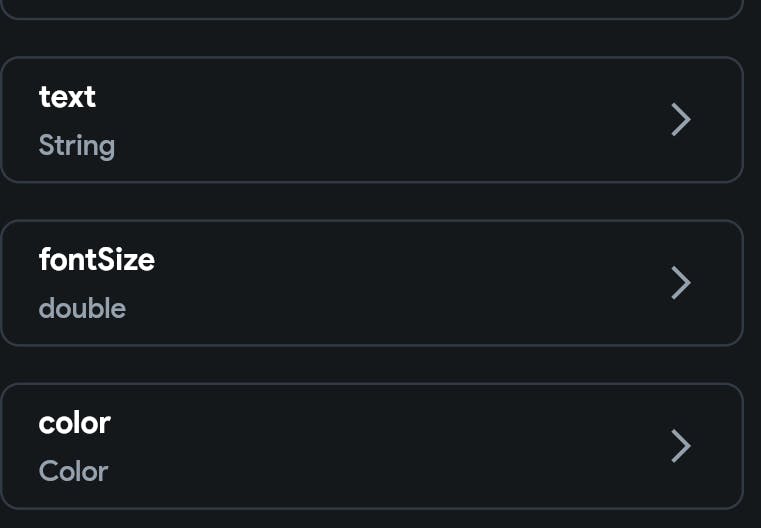Click the 'String' type label

[77, 146]
